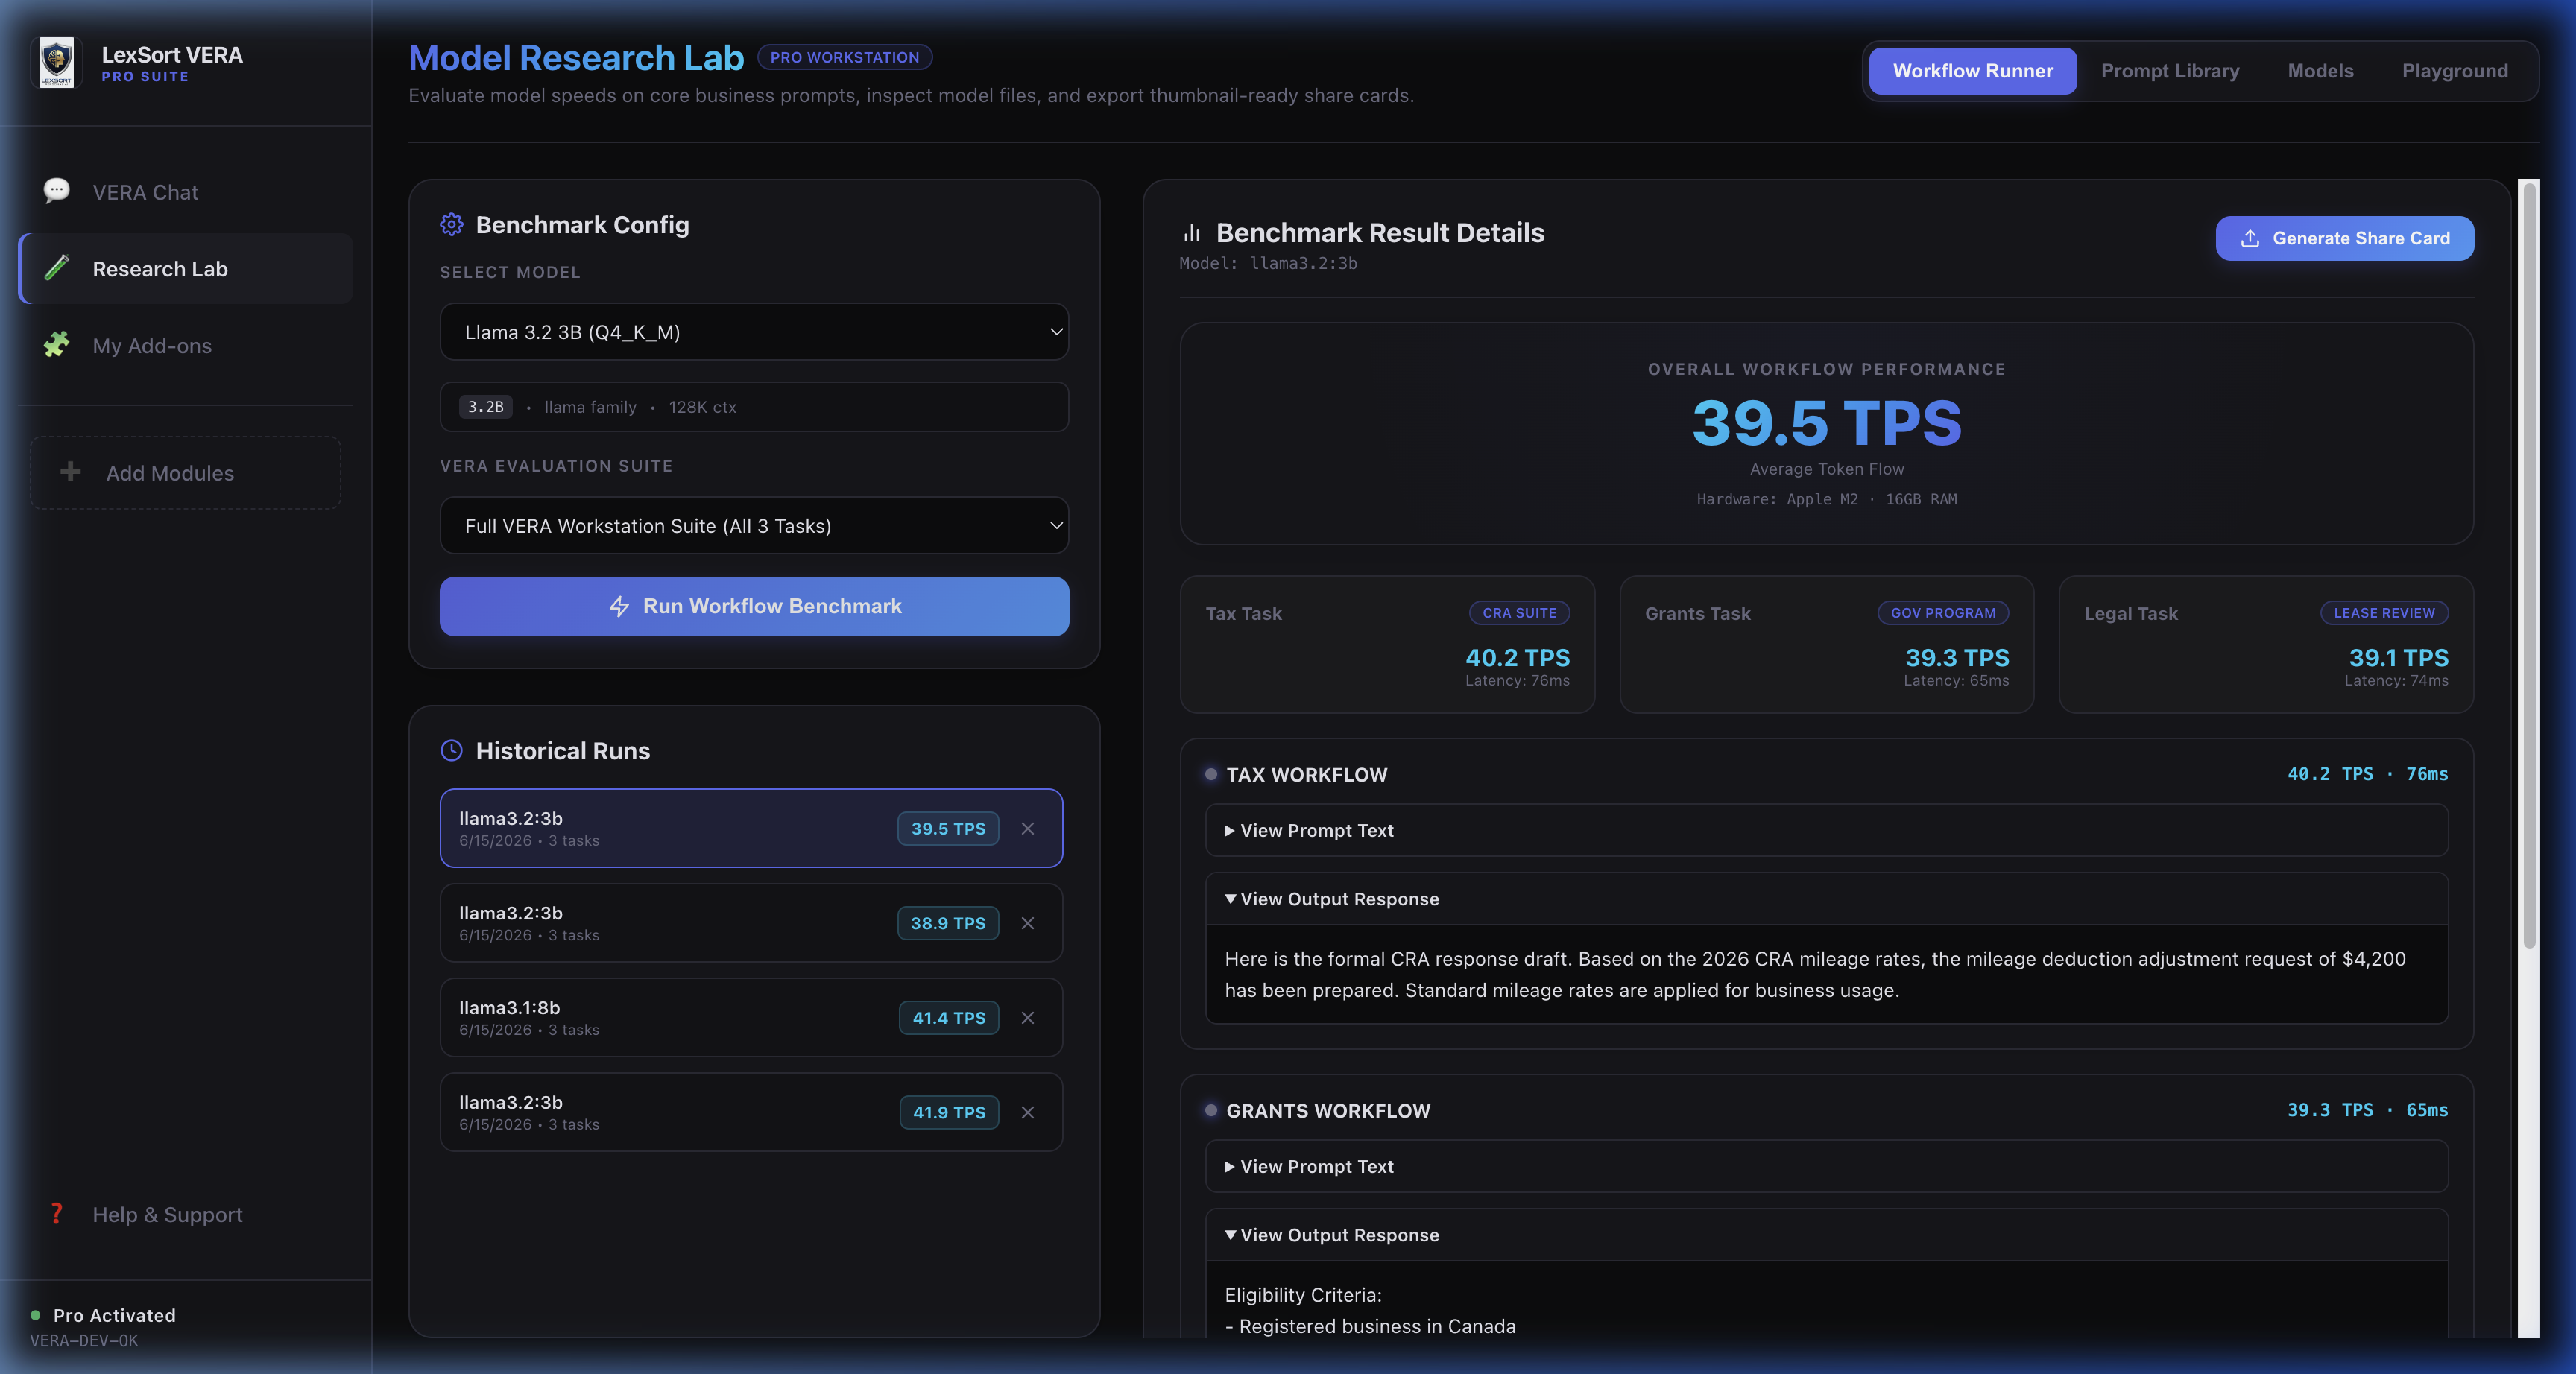The image size is (2576, 1374).
Task: Remove the 41.9 TPS historical run
Action: 1028,1112
